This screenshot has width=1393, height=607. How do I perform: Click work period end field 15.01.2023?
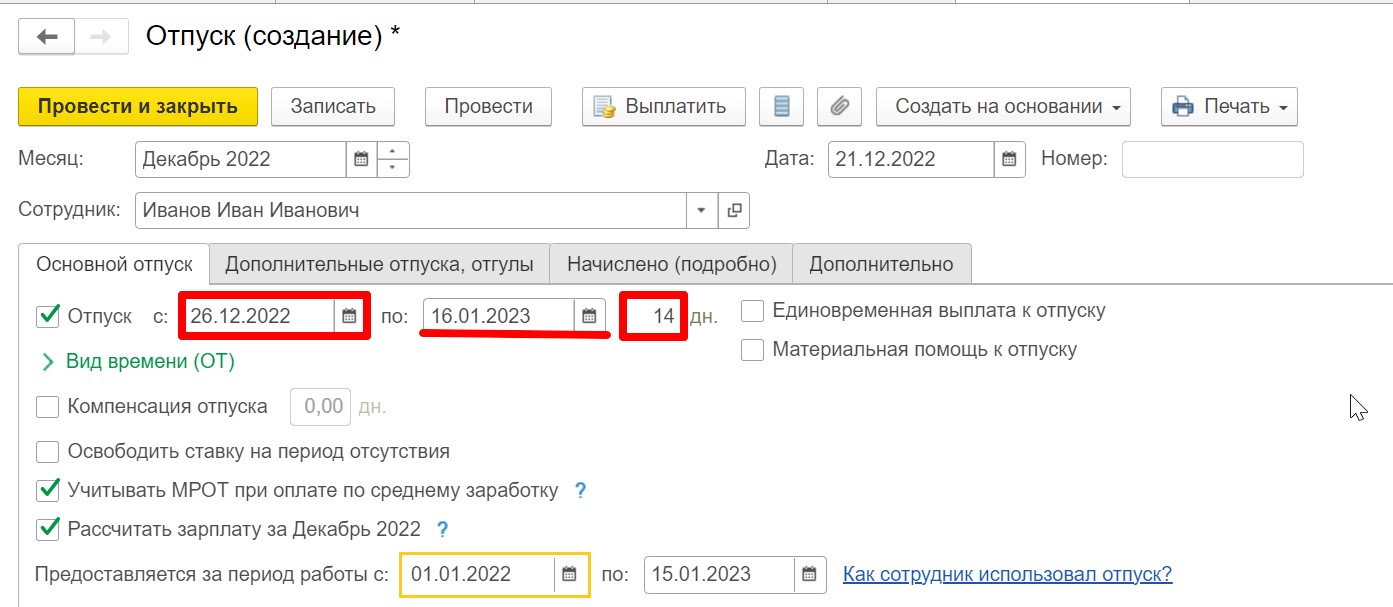[720, 575]
